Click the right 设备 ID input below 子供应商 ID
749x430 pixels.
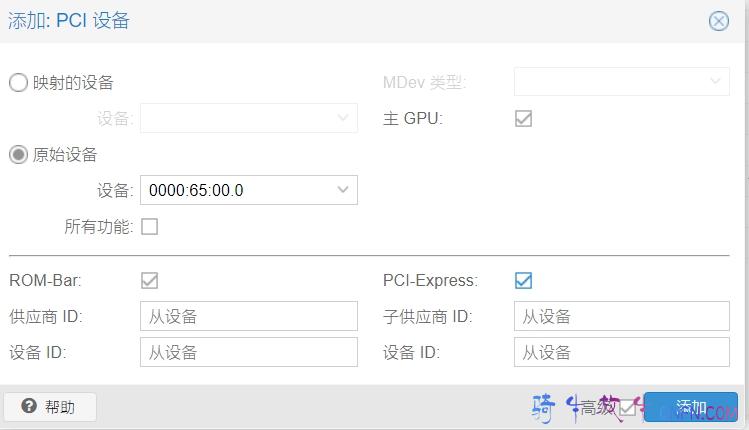coord(621,352)
